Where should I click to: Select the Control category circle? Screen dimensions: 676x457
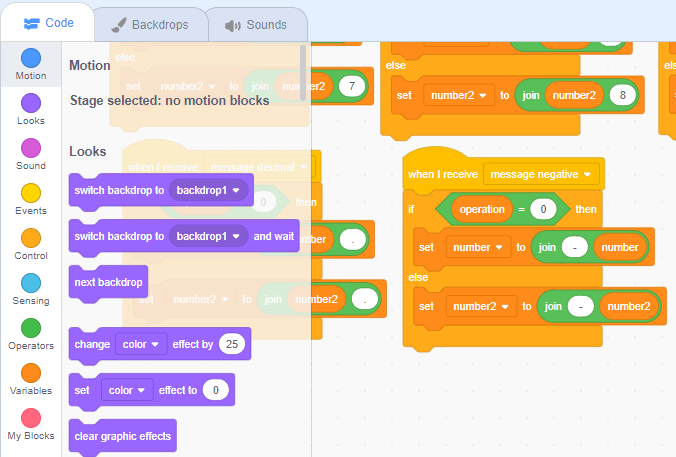31,238
